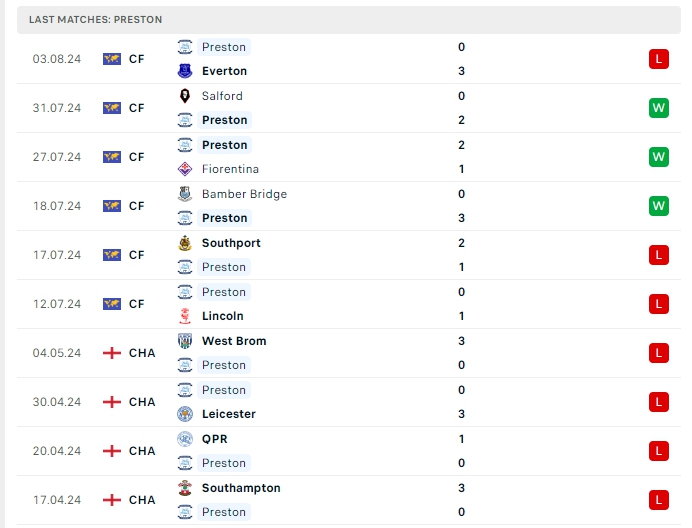Click the Fiorentina club crest icon
This screenshot has width=692, height=528.
[x=185, y=169]
